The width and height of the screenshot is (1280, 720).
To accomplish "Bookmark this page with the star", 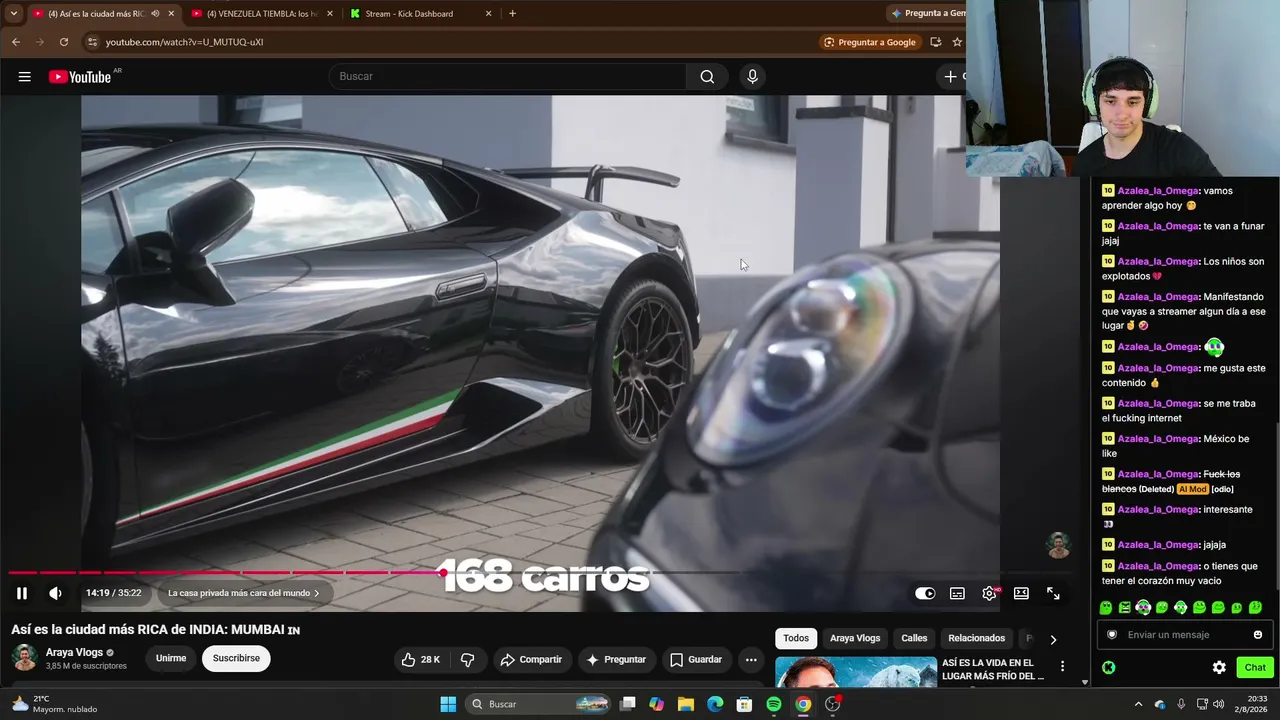I will (x=957, y=42).
